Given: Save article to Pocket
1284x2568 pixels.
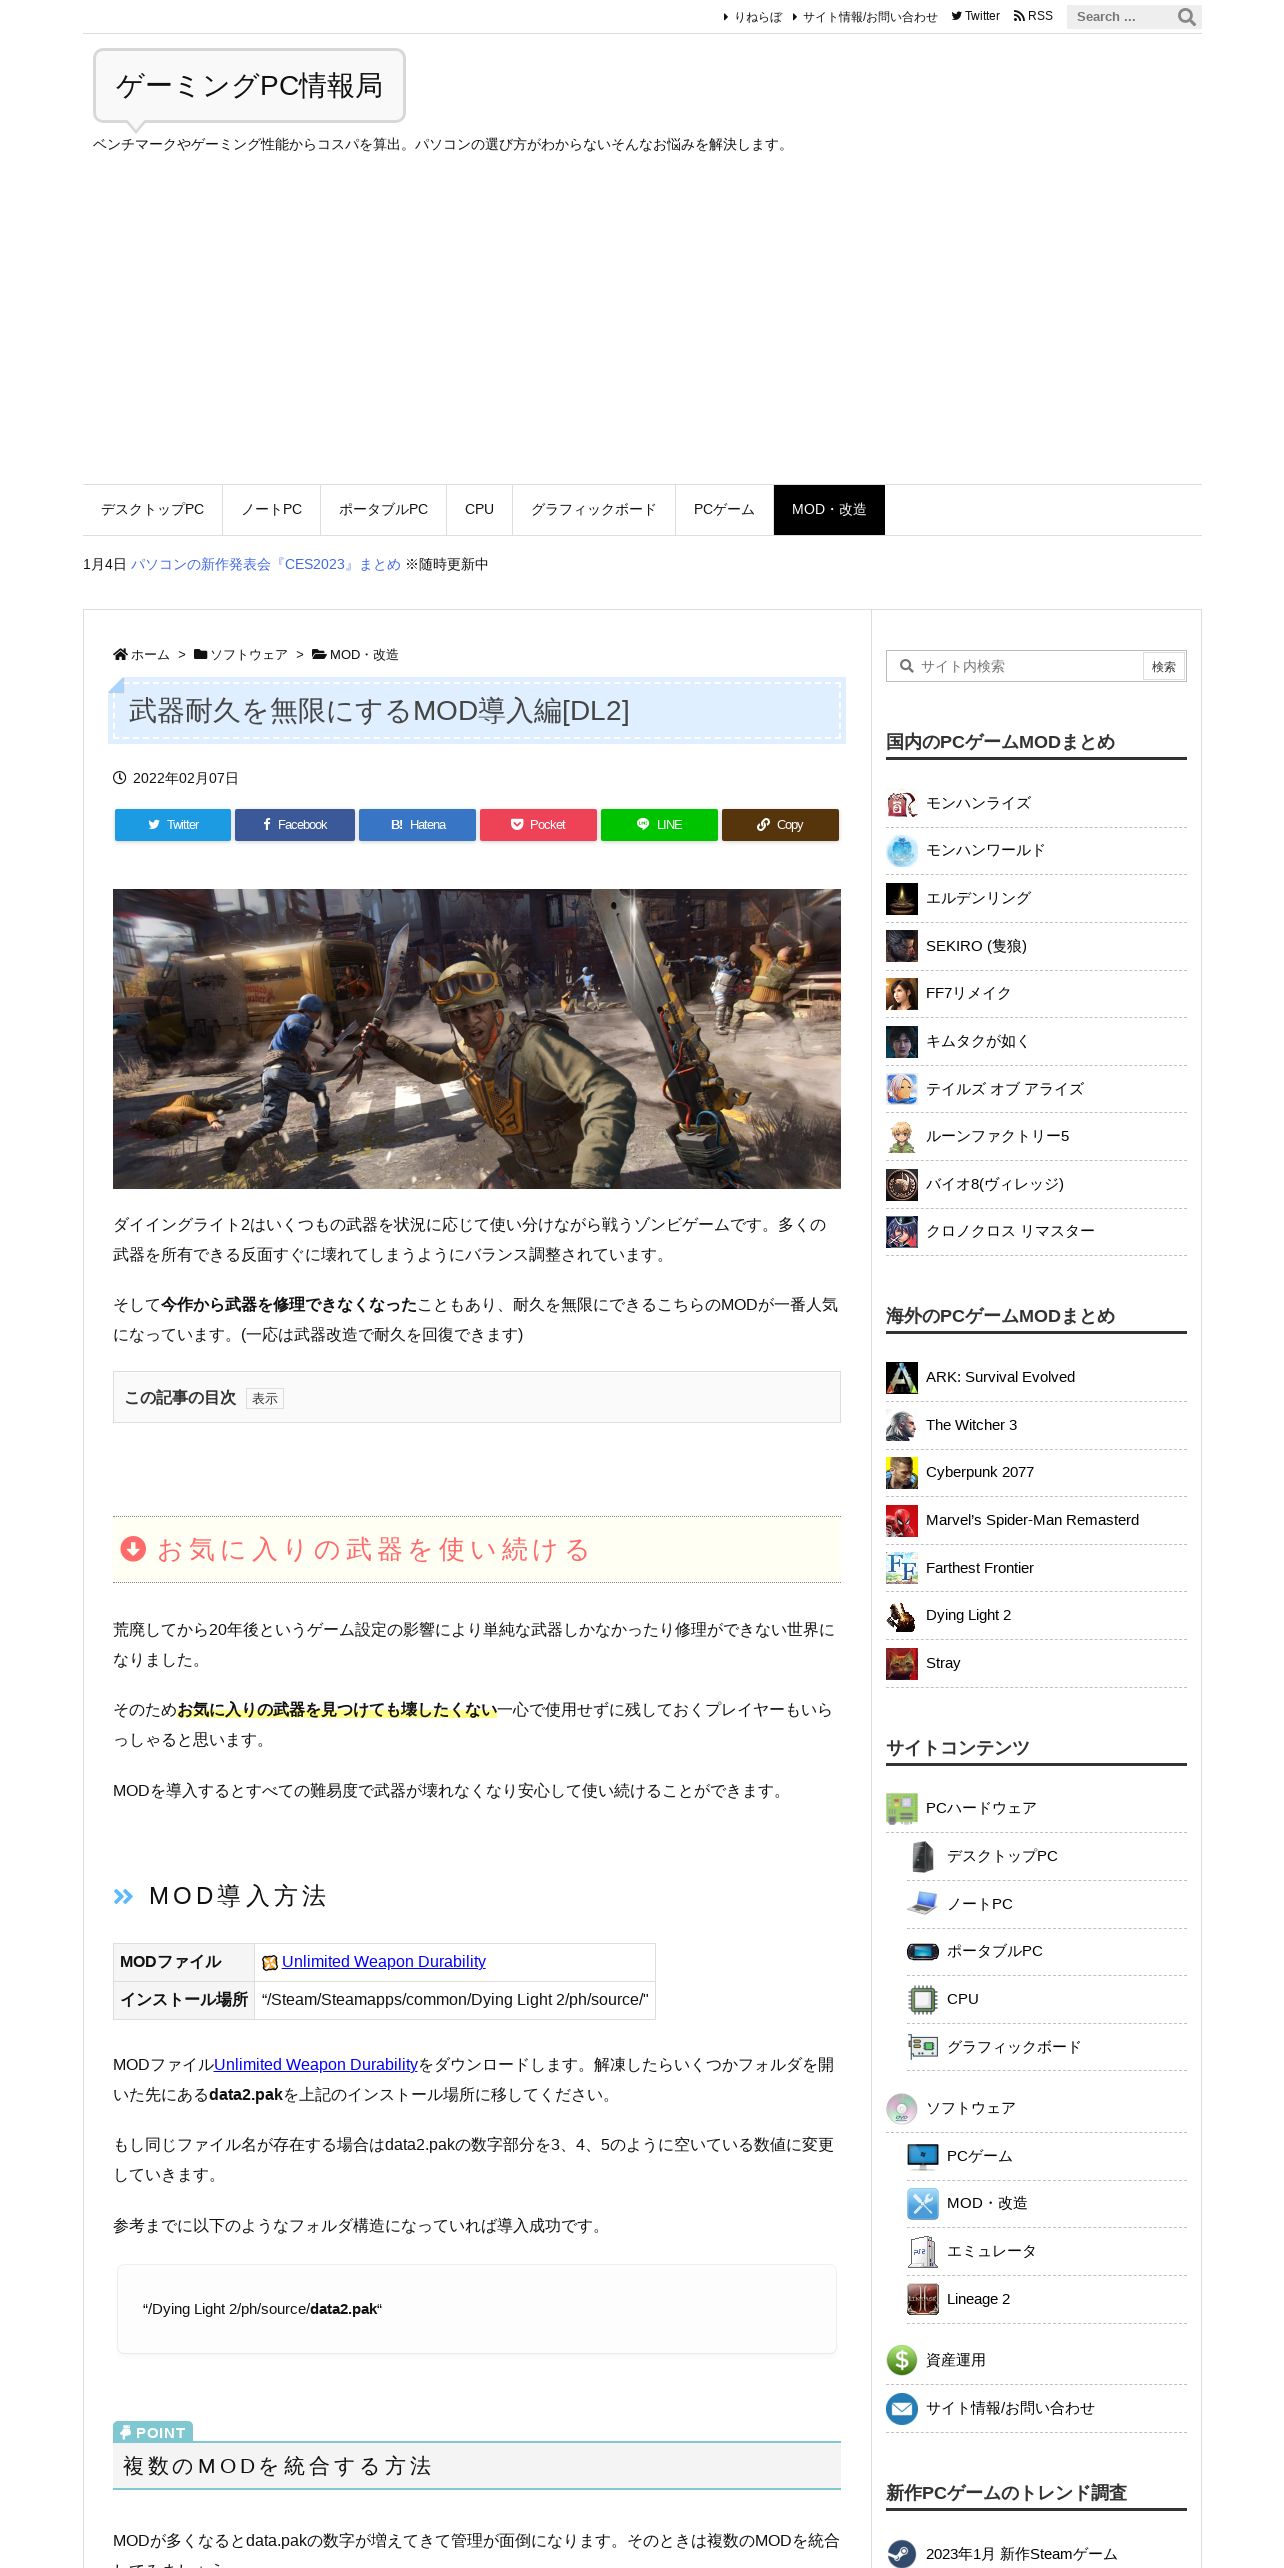Looking at the screenshot, I should (538, 825).
